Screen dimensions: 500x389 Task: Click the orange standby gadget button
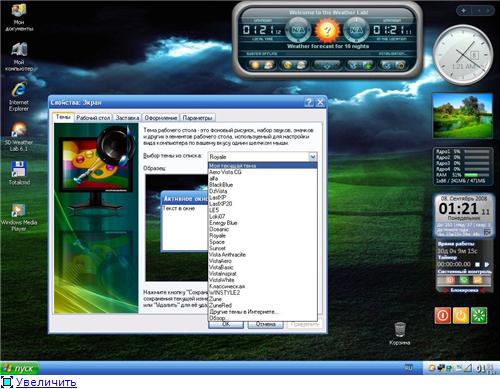tap(461, 315)
